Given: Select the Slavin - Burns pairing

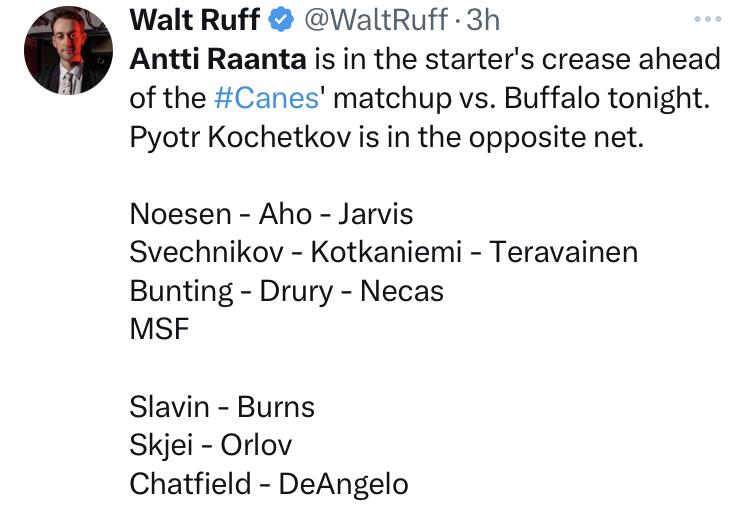Looking at the screenshot, I should pos(222,407).
